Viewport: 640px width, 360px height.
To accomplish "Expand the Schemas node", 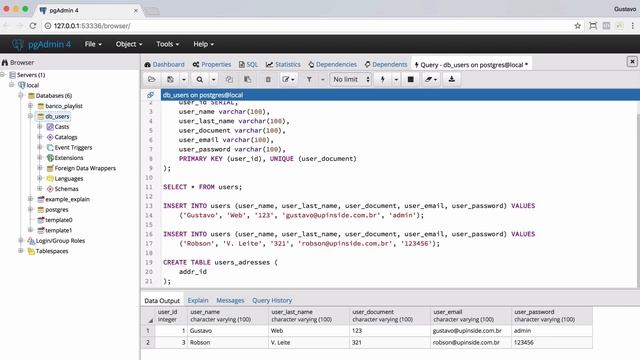I will coord(40,189).
